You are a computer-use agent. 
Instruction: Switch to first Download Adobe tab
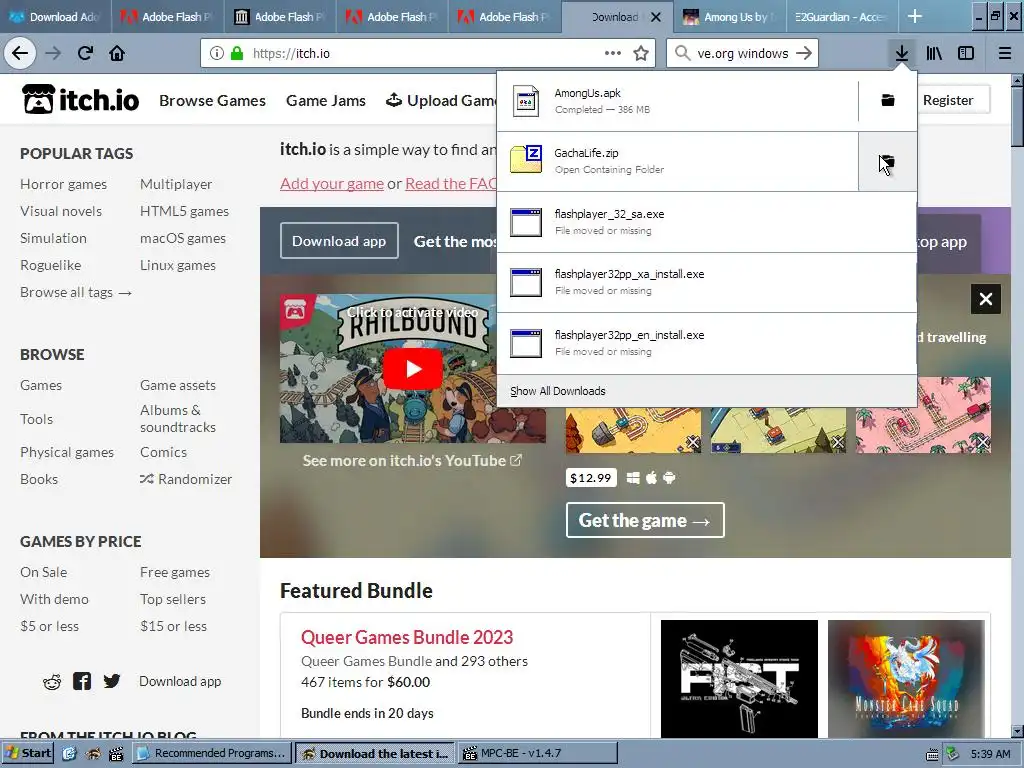[x=55, y=17]
